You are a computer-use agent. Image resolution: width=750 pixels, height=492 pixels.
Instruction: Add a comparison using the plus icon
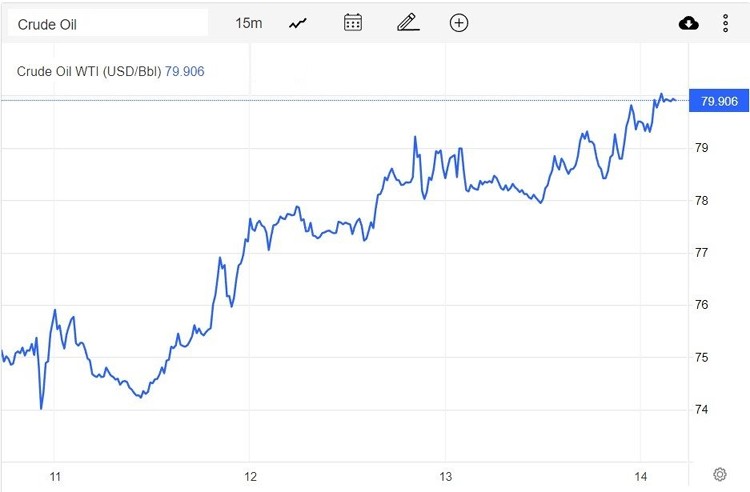459,23
